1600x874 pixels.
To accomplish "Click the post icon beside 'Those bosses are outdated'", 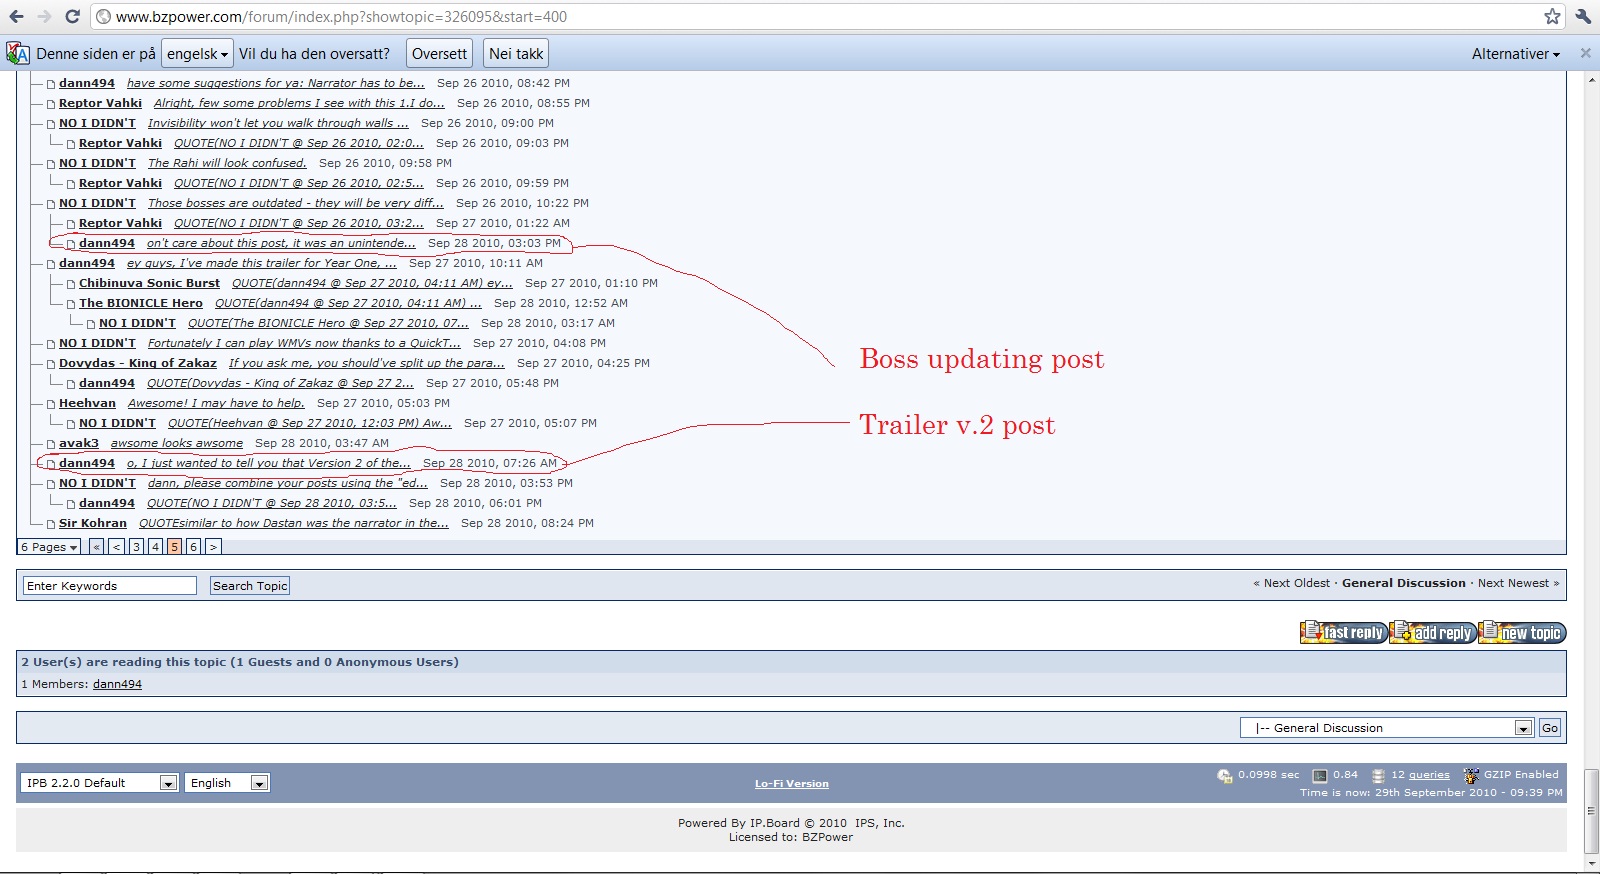I will [x=51, y=204].
